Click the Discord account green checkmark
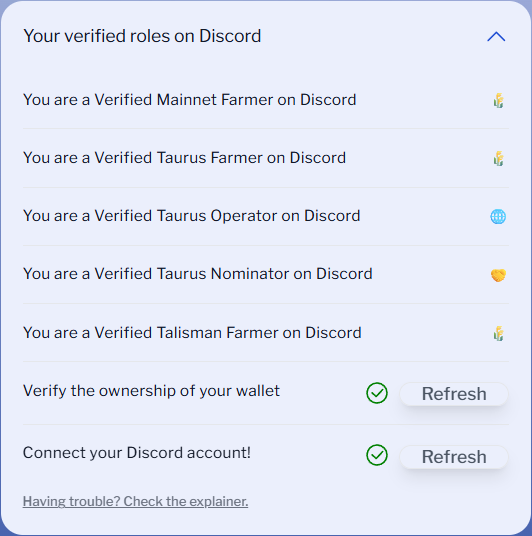Image resolution: width=532 pixels, height=536 pixels. pyautogui.click(x=377, y=455)
